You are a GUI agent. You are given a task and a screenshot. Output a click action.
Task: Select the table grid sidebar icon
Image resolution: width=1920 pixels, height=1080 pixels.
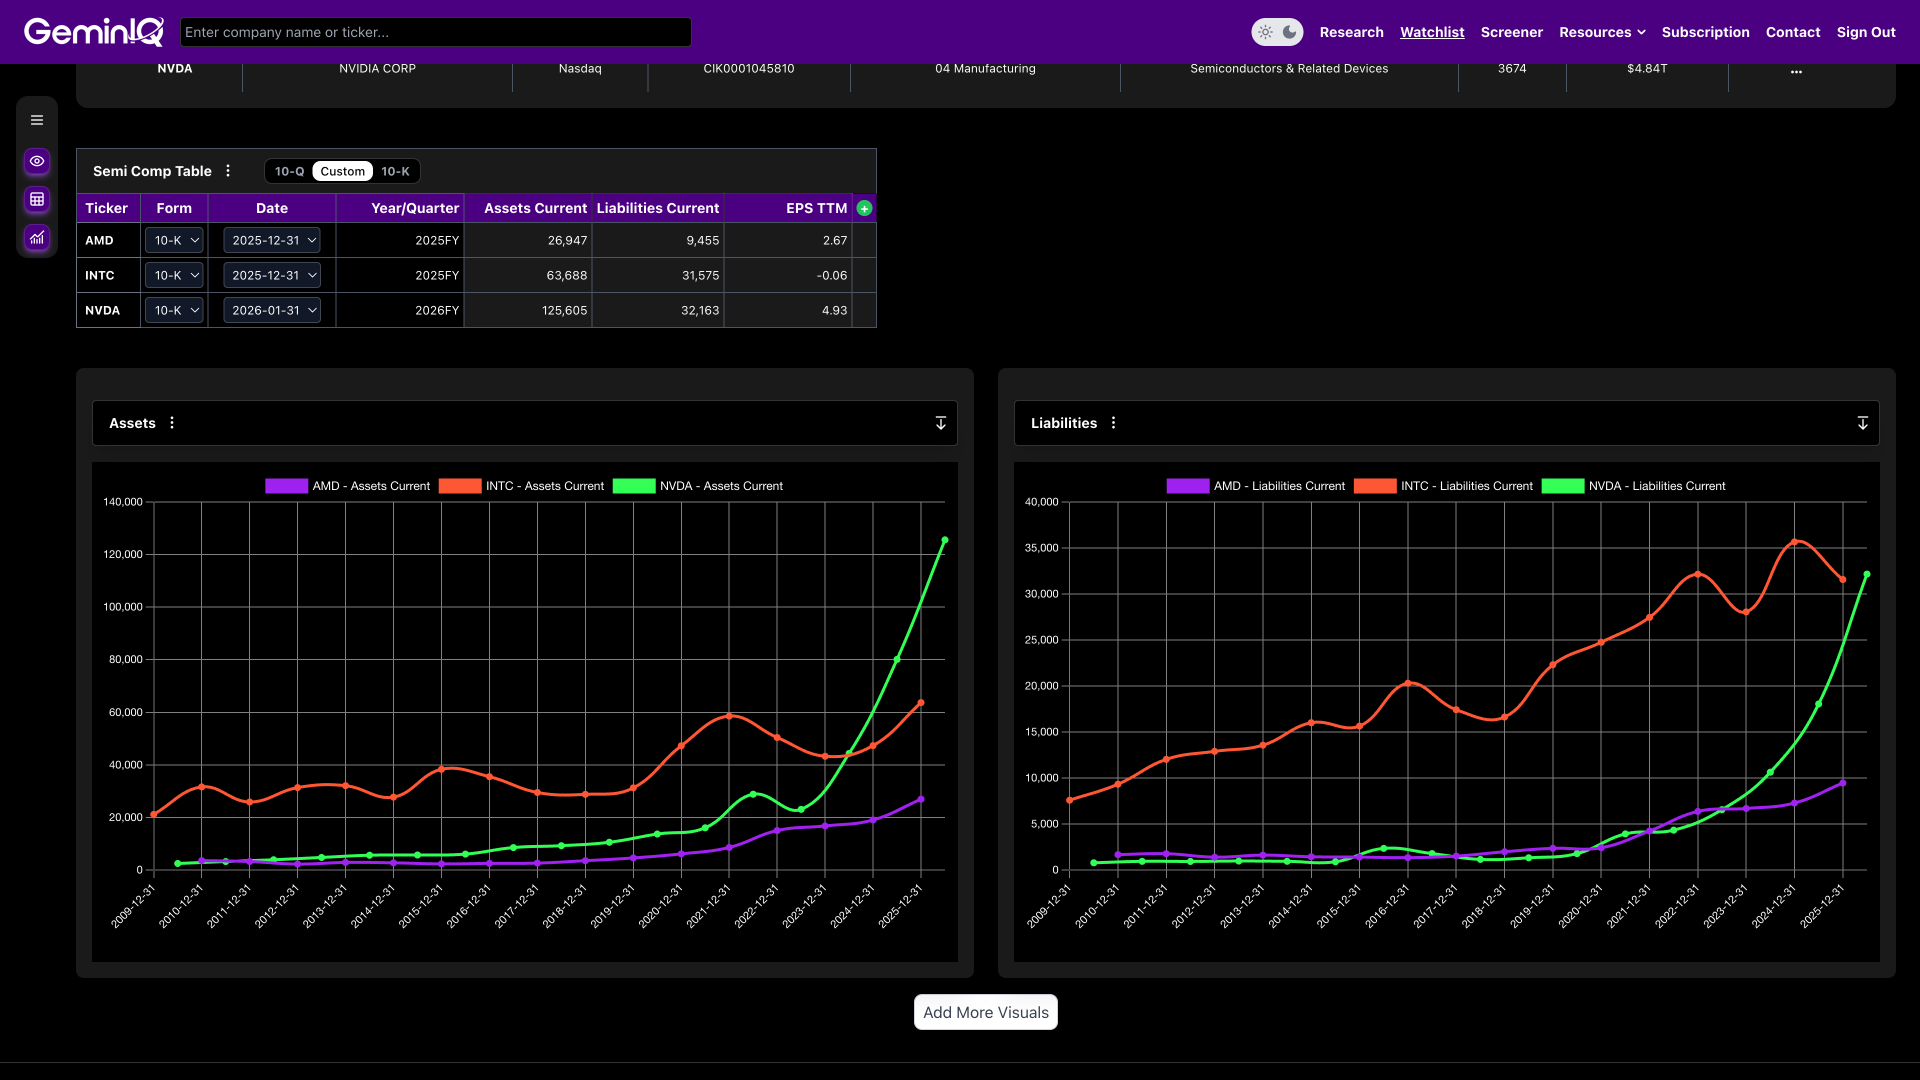click(37, 199)
